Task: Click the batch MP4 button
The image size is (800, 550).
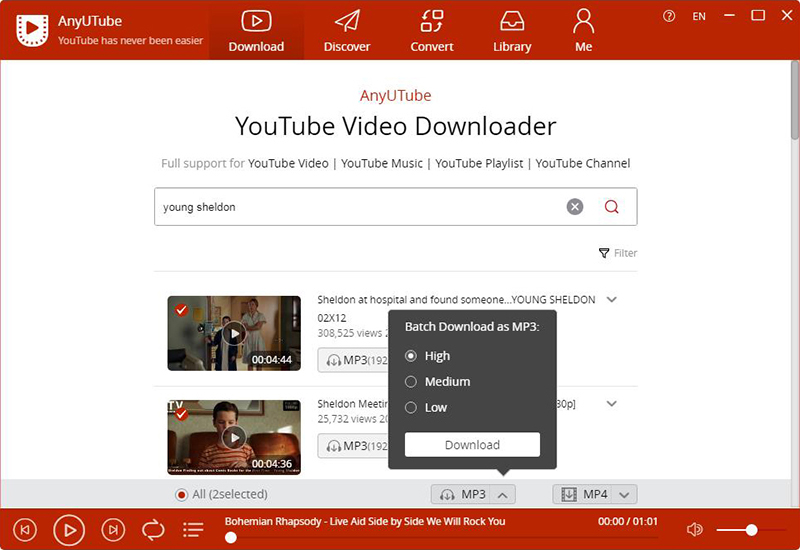Action: (582, 494)
